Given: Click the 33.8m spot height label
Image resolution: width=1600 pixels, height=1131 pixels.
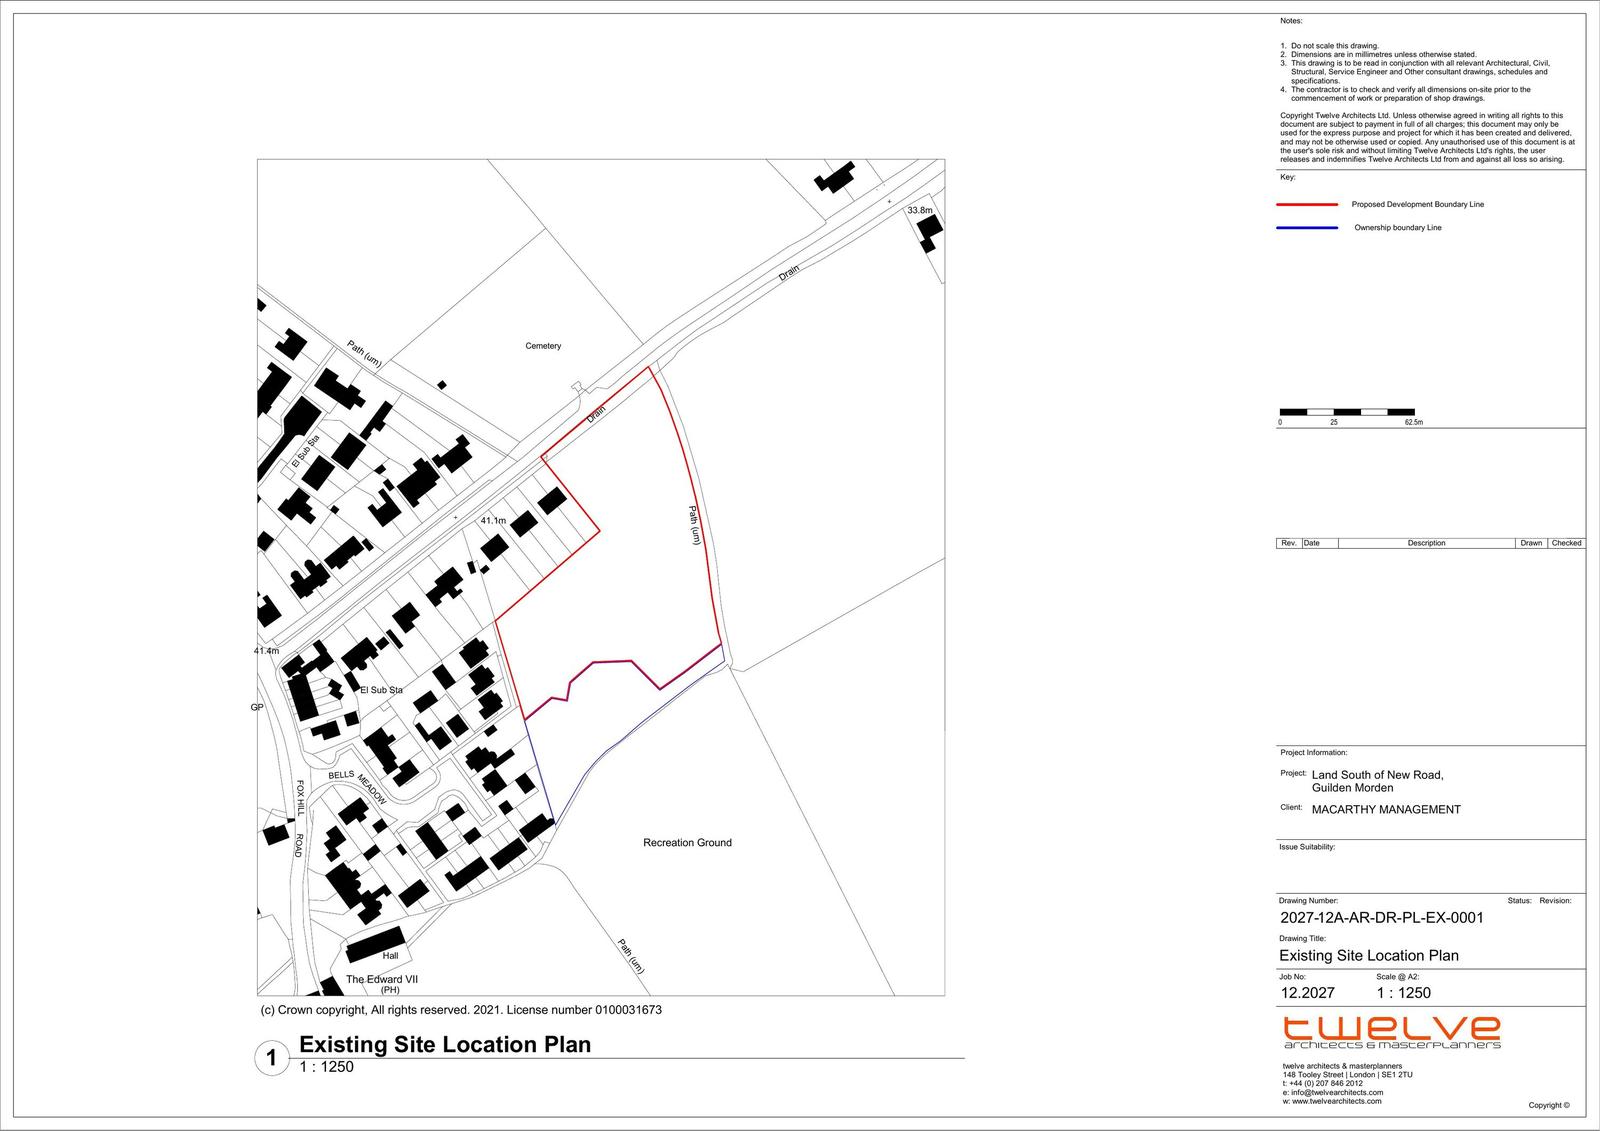Looking at the screenshot, I should click(x=919, y=211).
